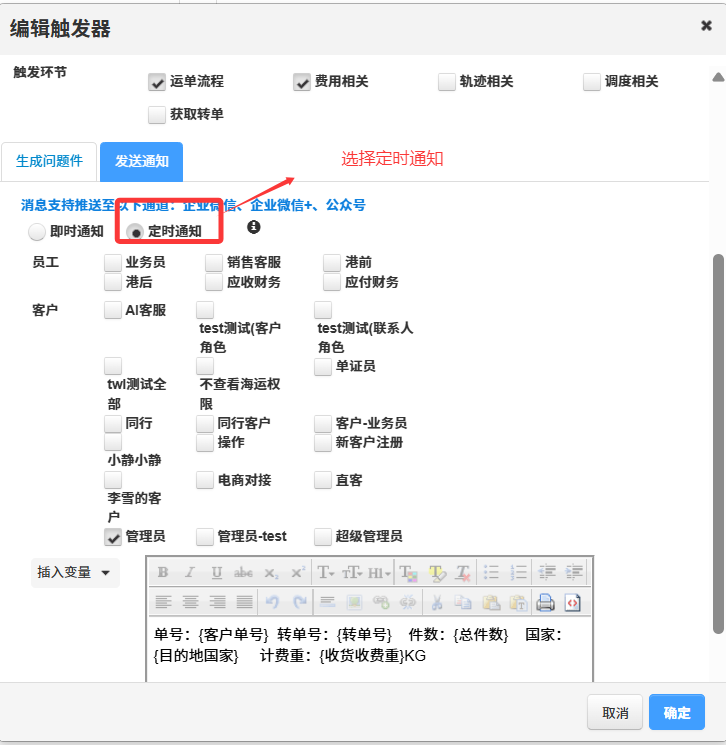Toggle bold formatting in the editor toolbar

(x=163, y=573)
